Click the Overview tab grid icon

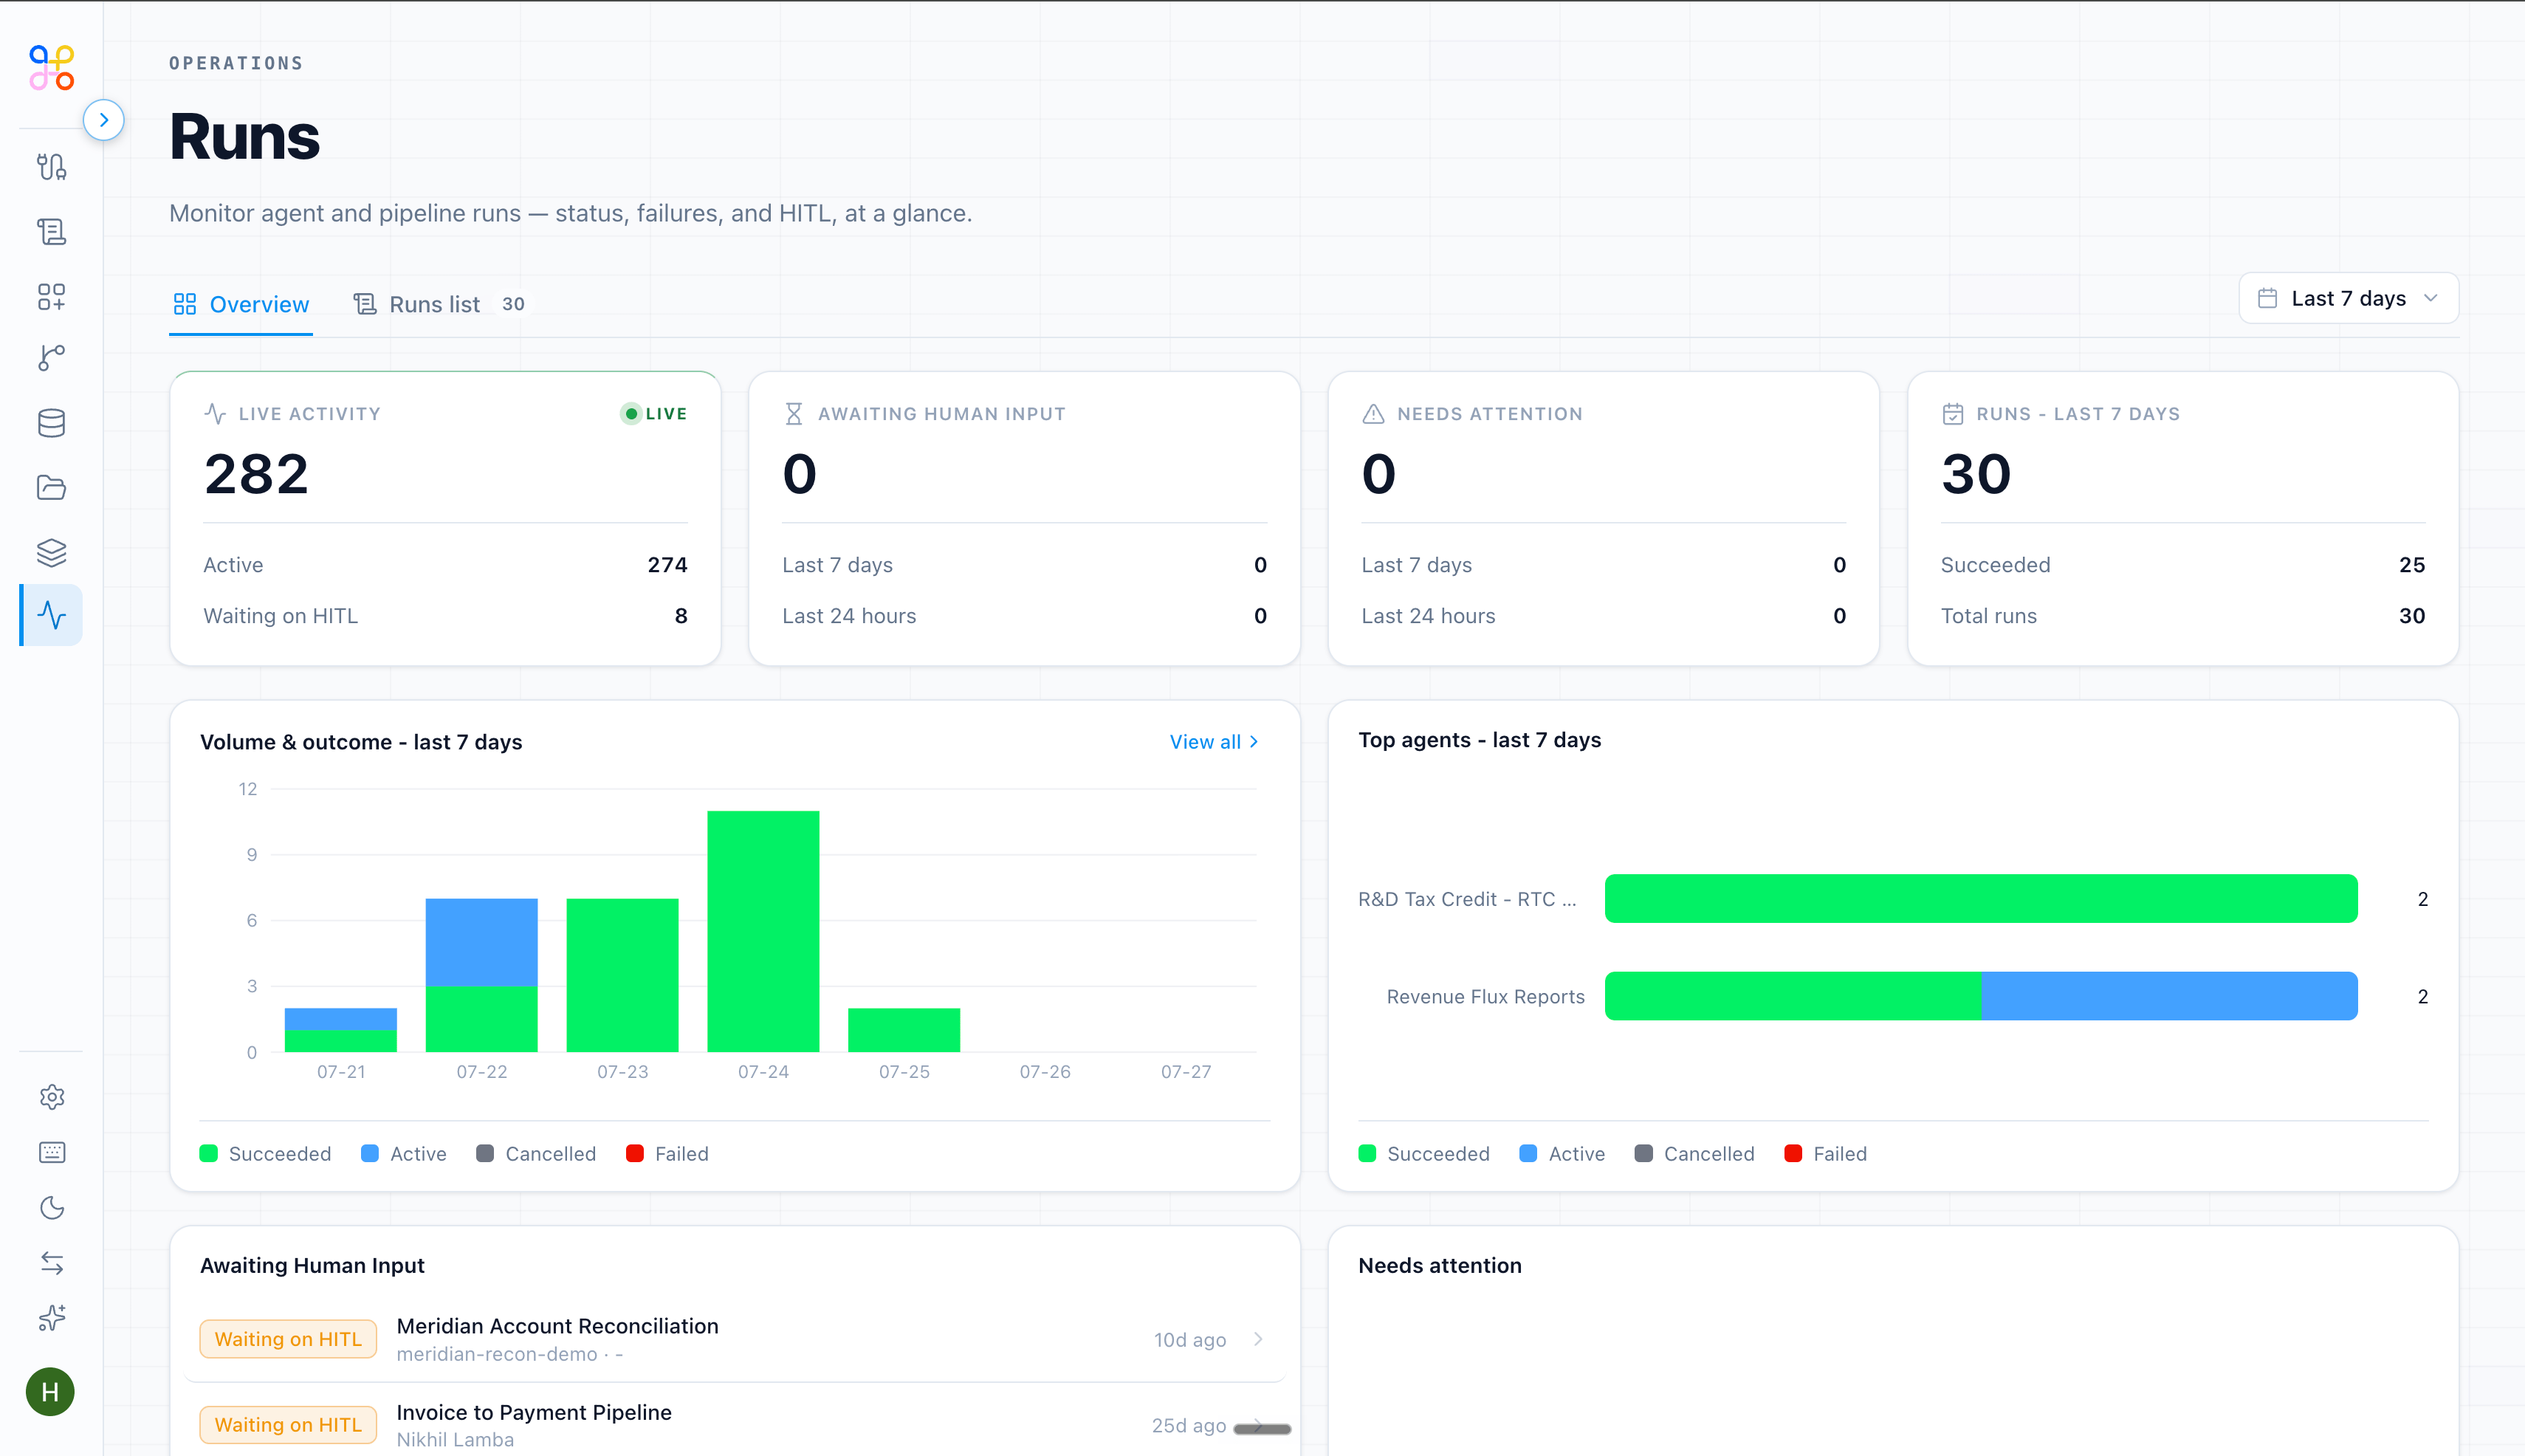click(184, 304)
